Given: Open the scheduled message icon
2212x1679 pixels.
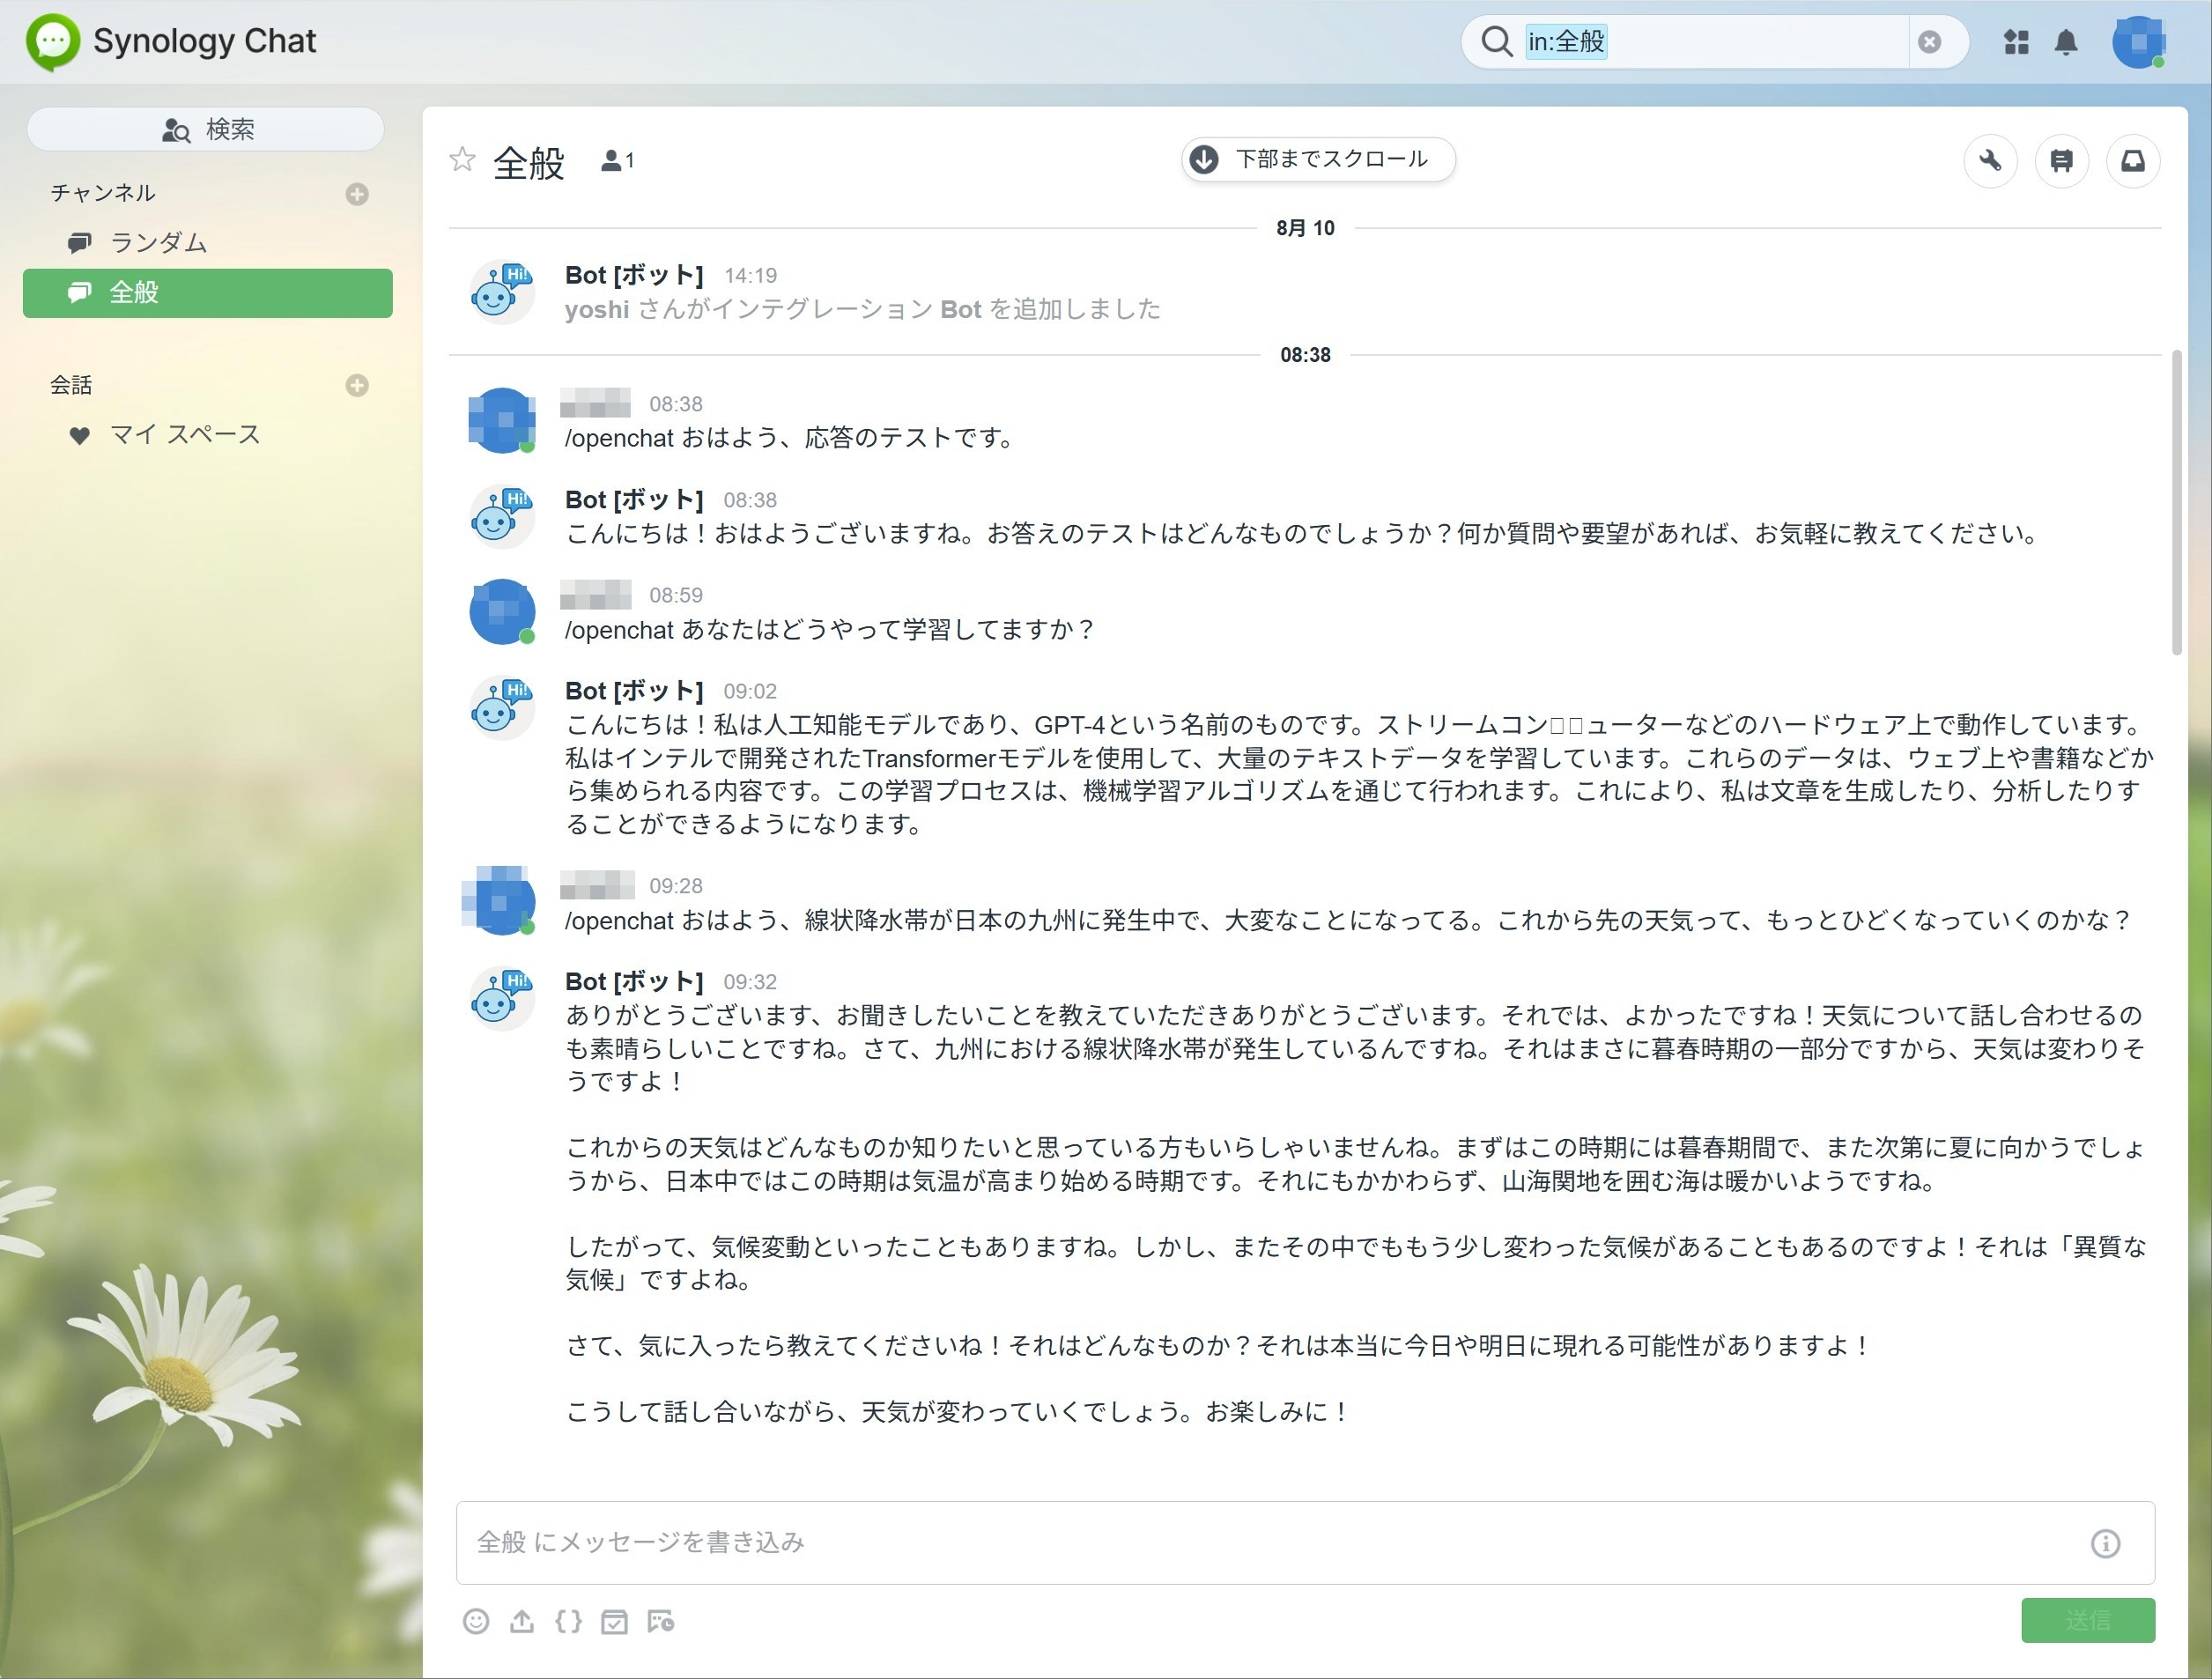Looking at the screenshot, I should 660,1621.
